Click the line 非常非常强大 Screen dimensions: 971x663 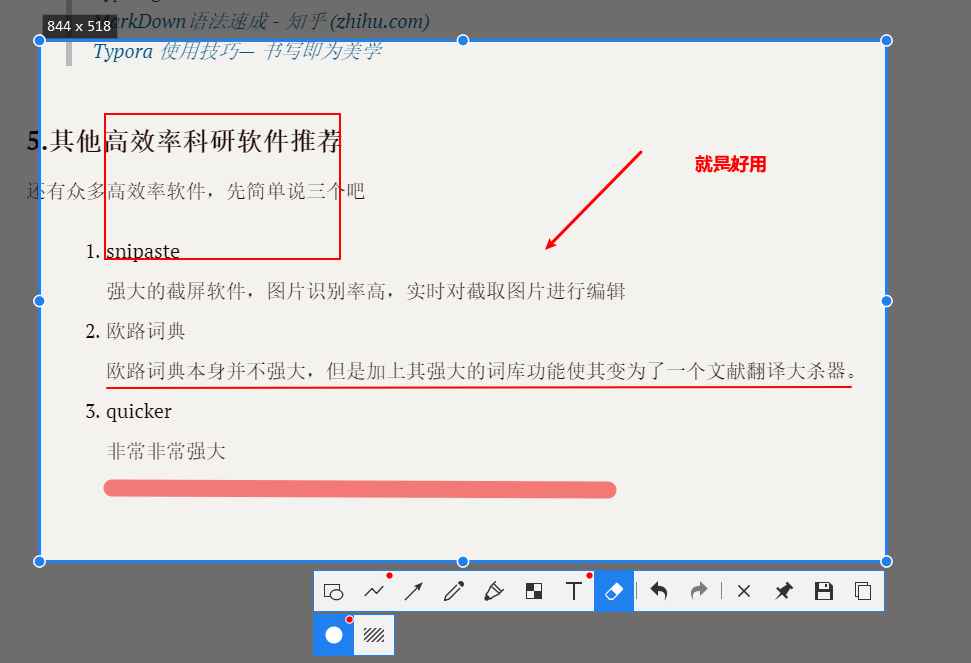point(166,451)
